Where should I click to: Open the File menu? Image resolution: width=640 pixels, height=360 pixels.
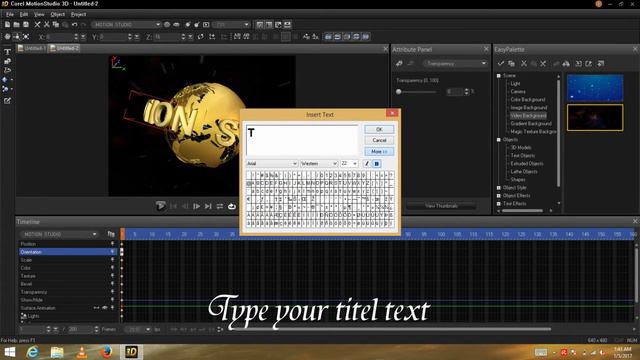point(9,14)
